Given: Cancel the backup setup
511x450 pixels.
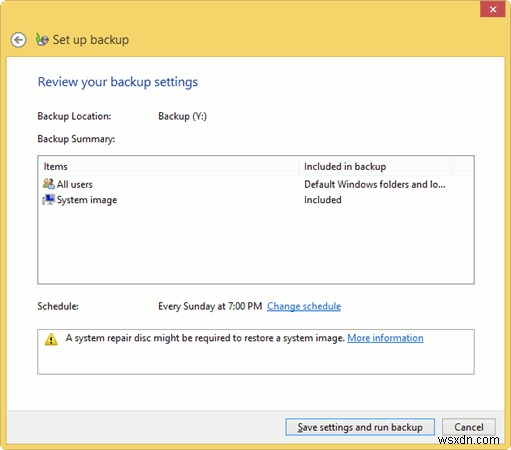Looking at the screenshot, I should 469,427.
